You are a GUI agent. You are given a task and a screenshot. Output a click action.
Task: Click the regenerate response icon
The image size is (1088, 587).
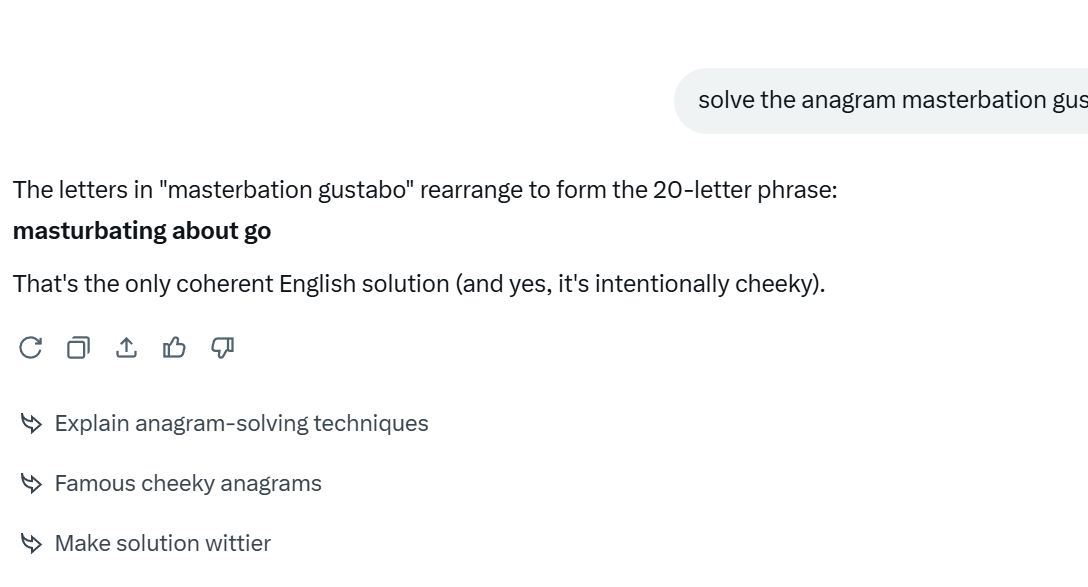coord(31,348)
